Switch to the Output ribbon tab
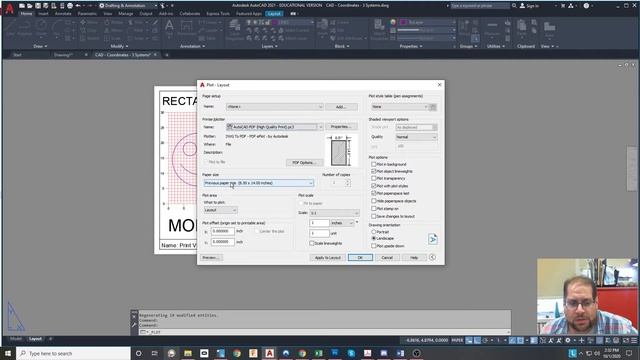640x360 pixels. (x=146, y=13)
